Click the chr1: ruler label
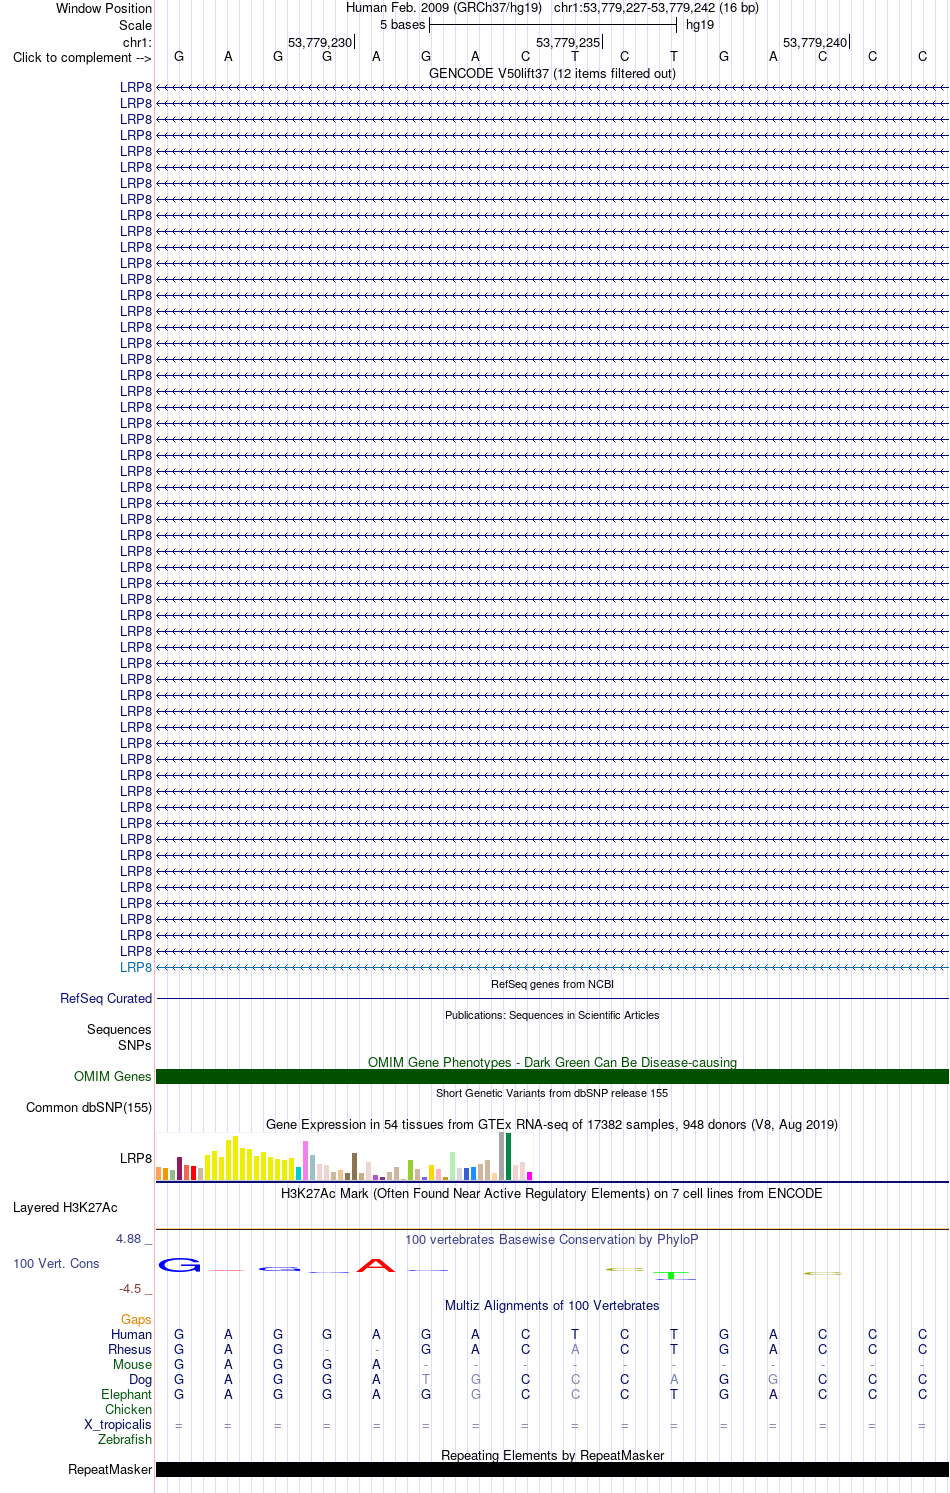 pos(137,42)
